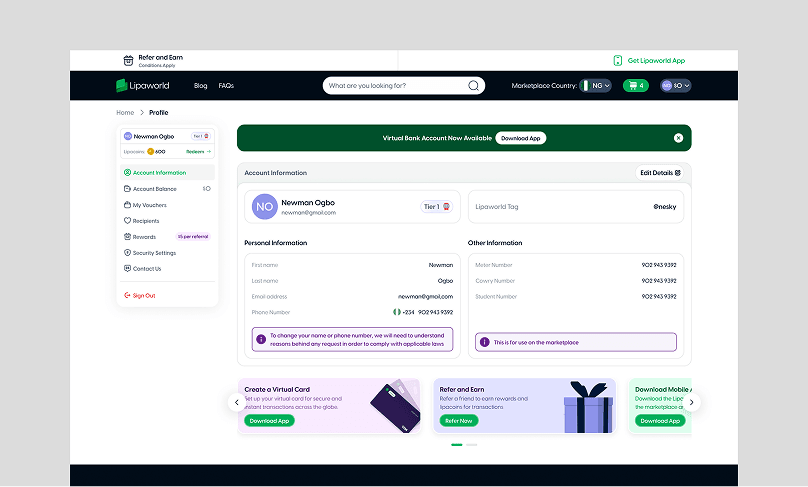Click the NO avatar in navigation bar
Image resolution: width=808 pixels, height=487 pixels.
666,86
